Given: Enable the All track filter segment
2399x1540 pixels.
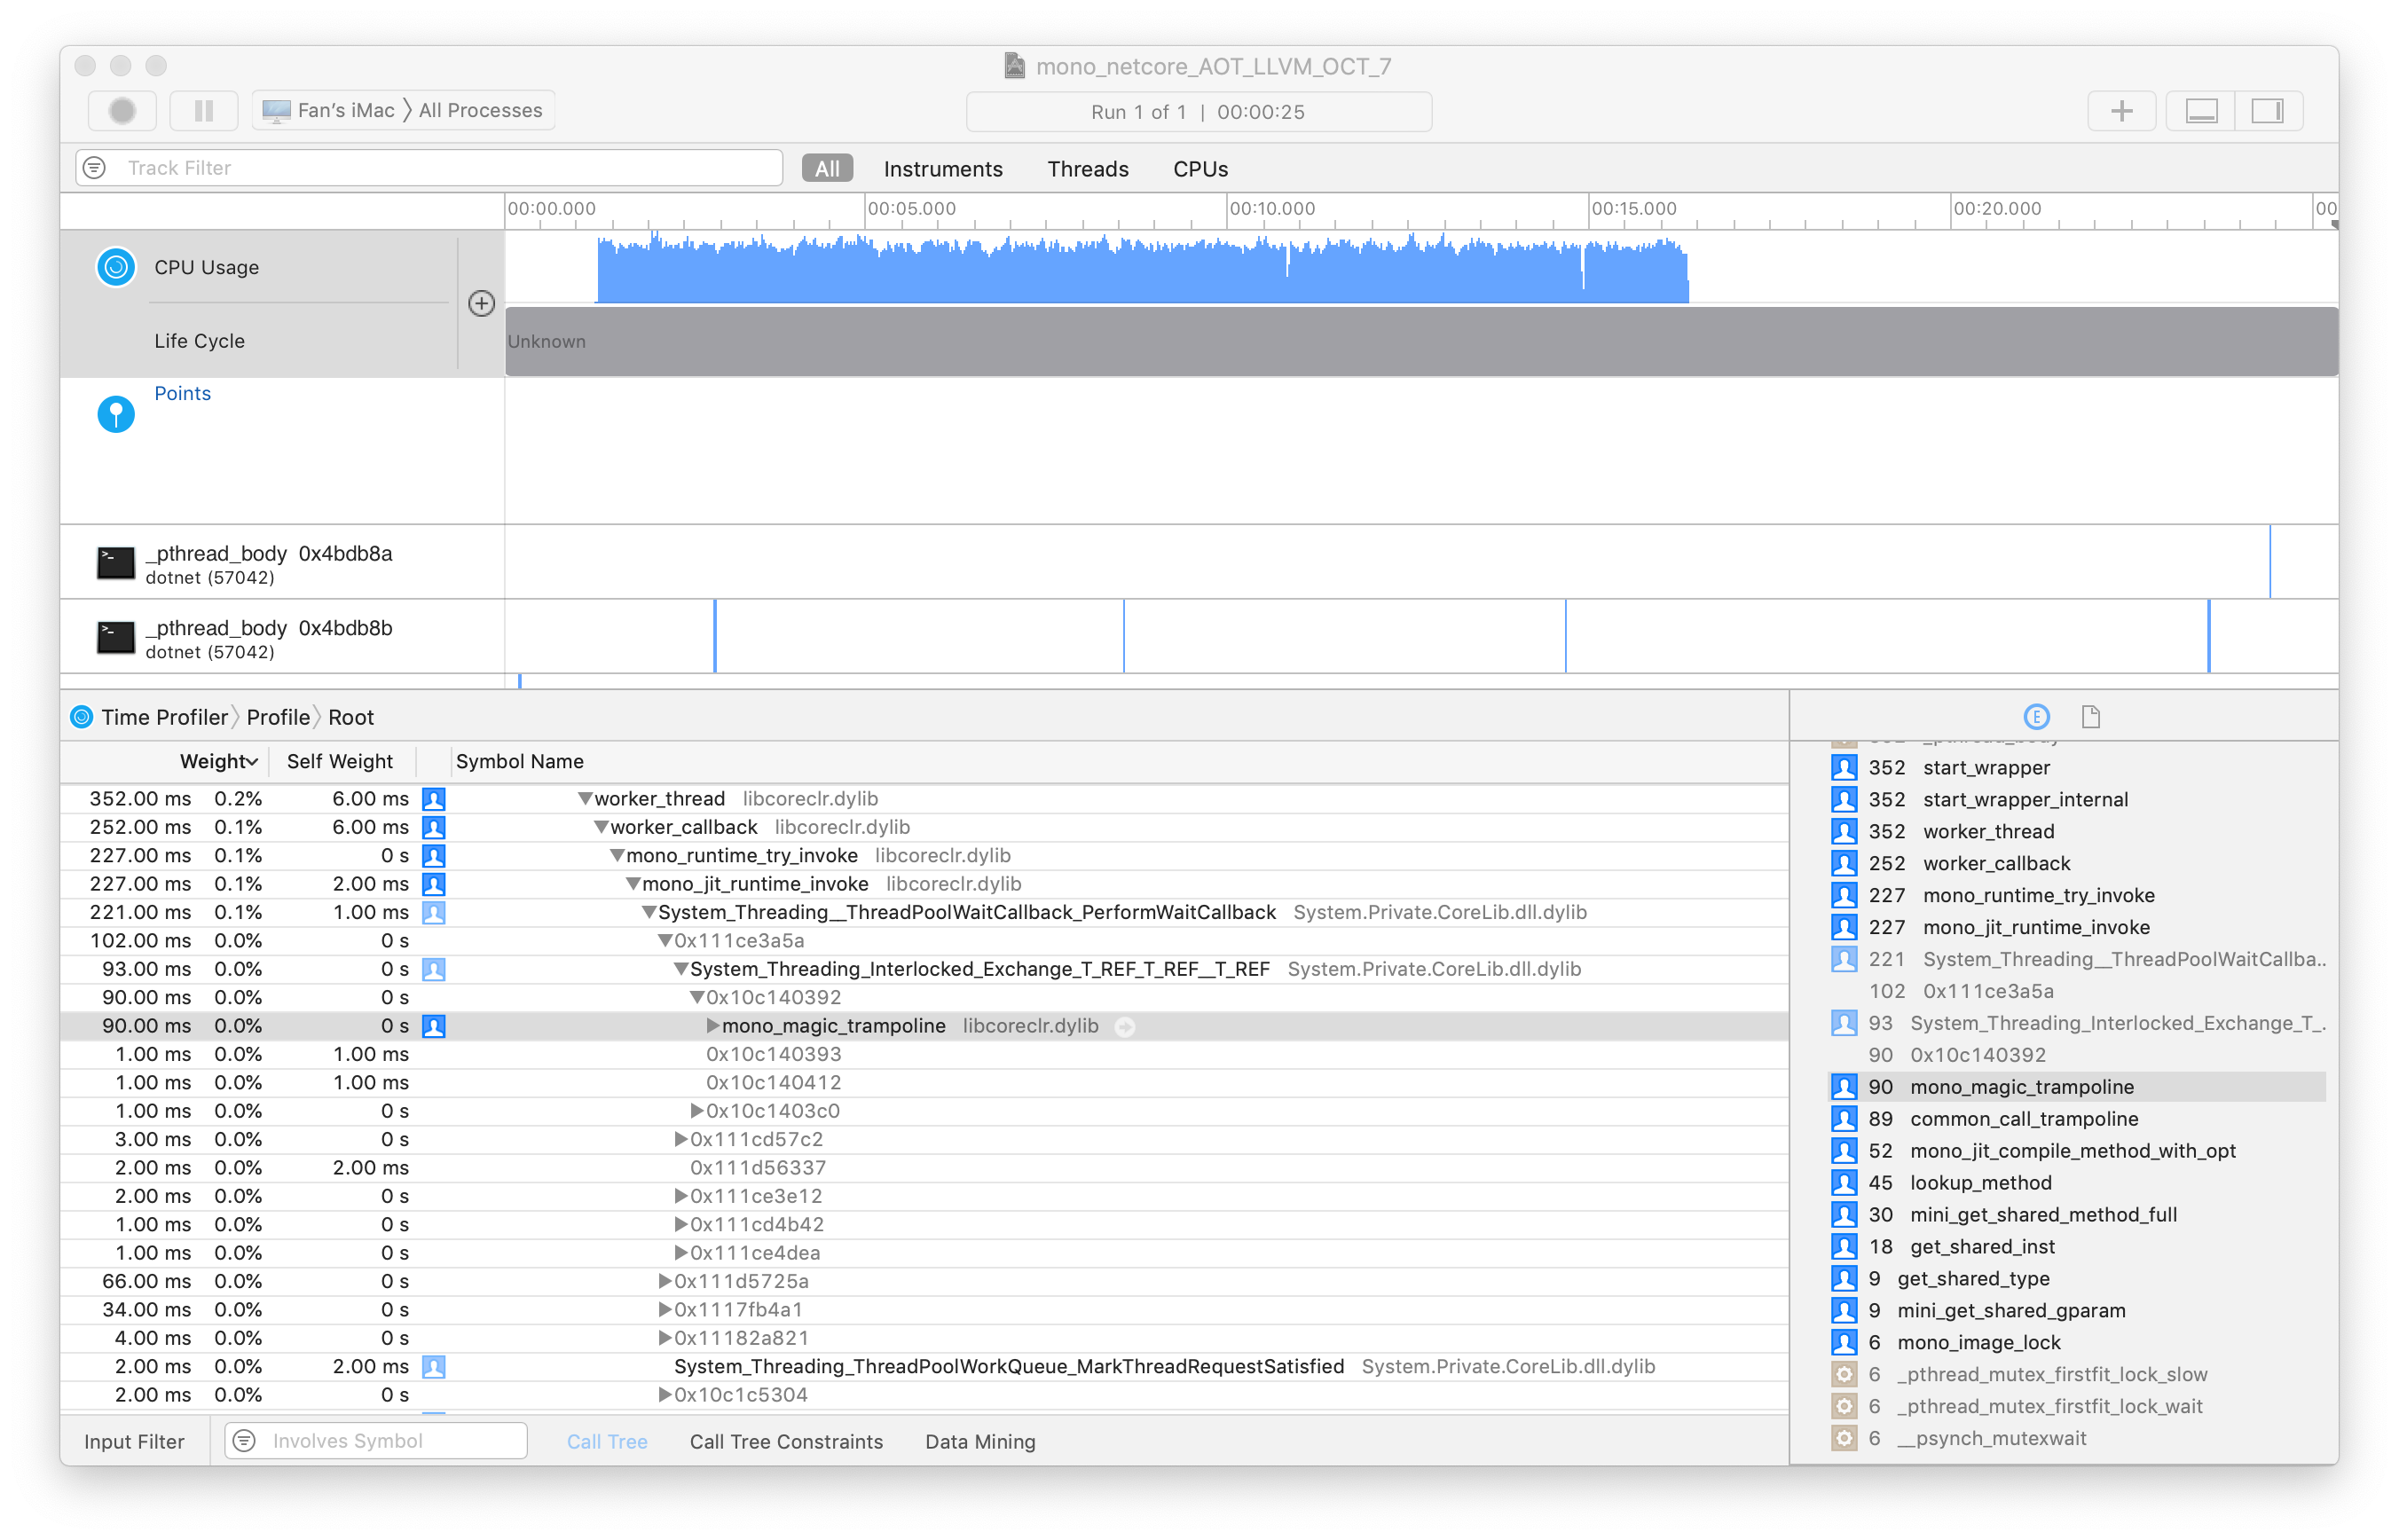Looking at the screenshot, I should [827, 168].
